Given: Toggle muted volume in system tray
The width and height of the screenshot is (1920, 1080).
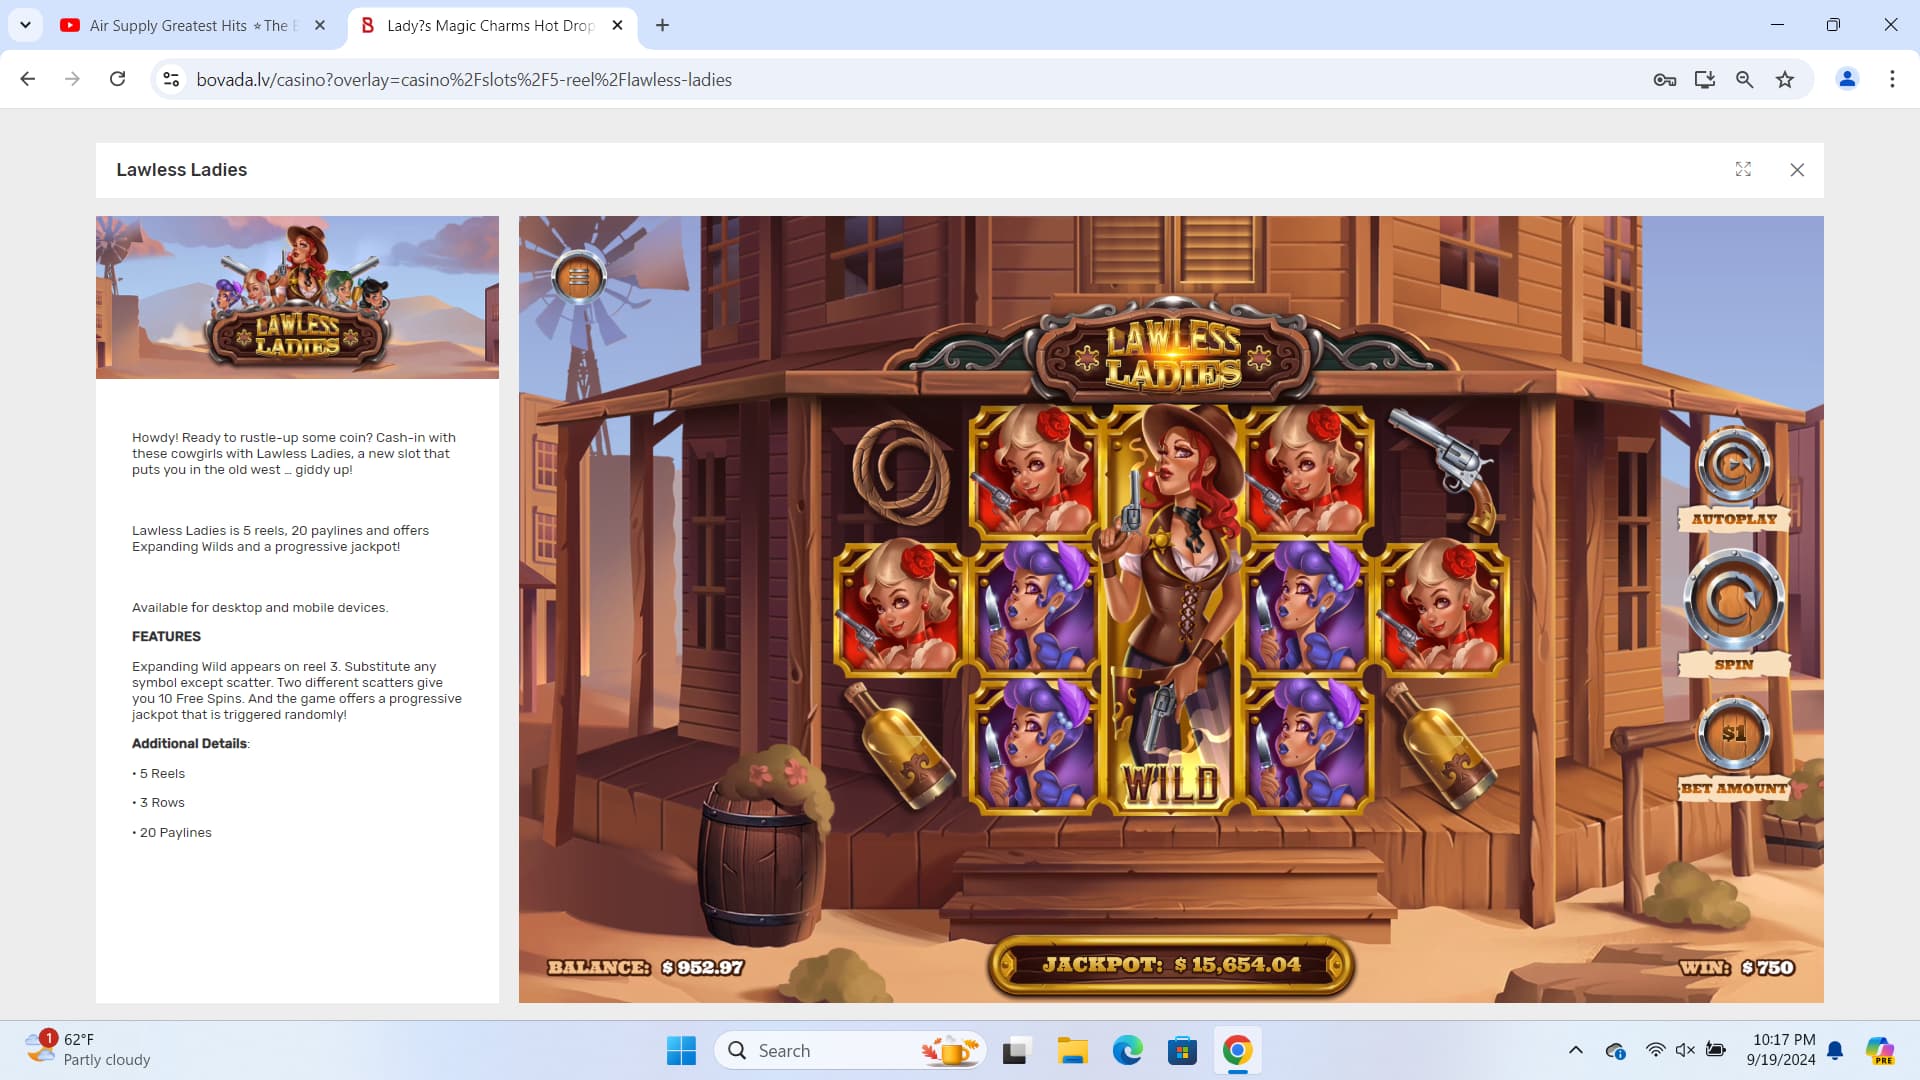Looking at the screenshot, I should tap(1685, 1050).
